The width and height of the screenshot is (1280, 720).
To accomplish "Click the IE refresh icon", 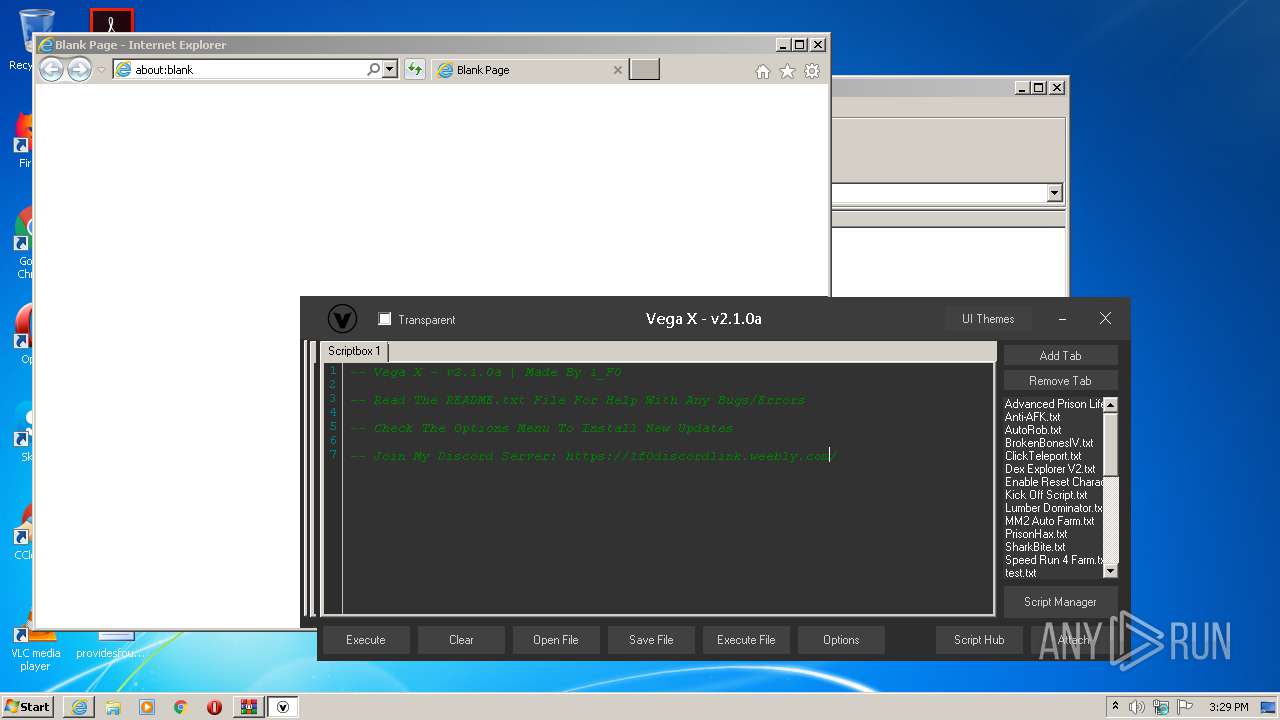I will click(x=415, y=69).
